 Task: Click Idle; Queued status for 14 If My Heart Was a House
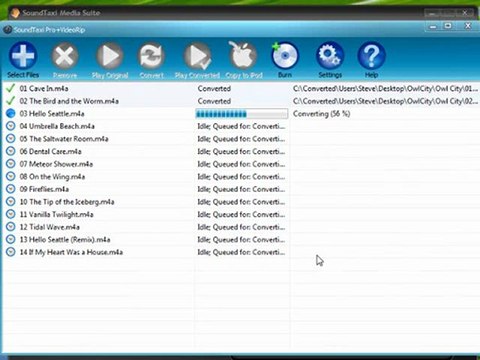pyautogui.click(x=241, y=252)
